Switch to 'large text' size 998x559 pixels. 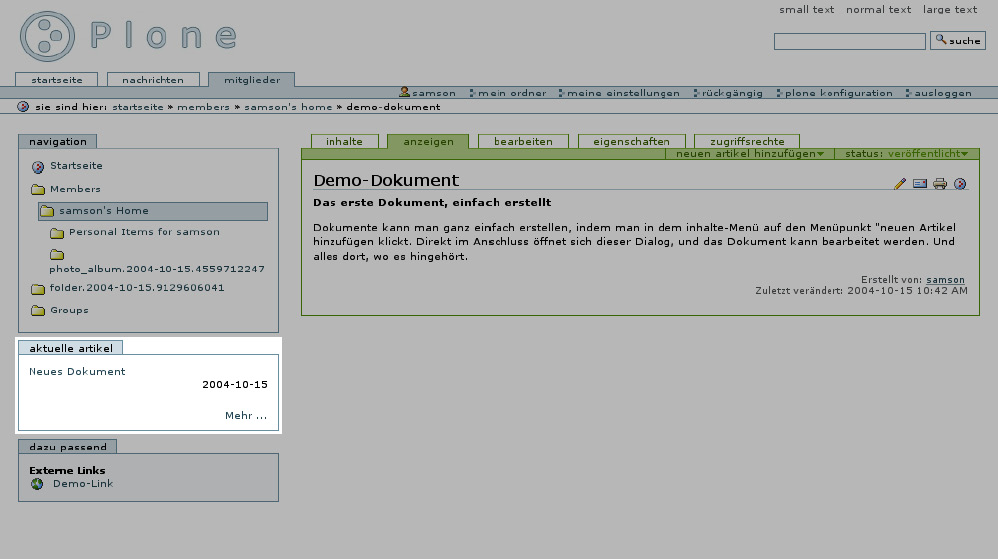(x=950, y=10)
